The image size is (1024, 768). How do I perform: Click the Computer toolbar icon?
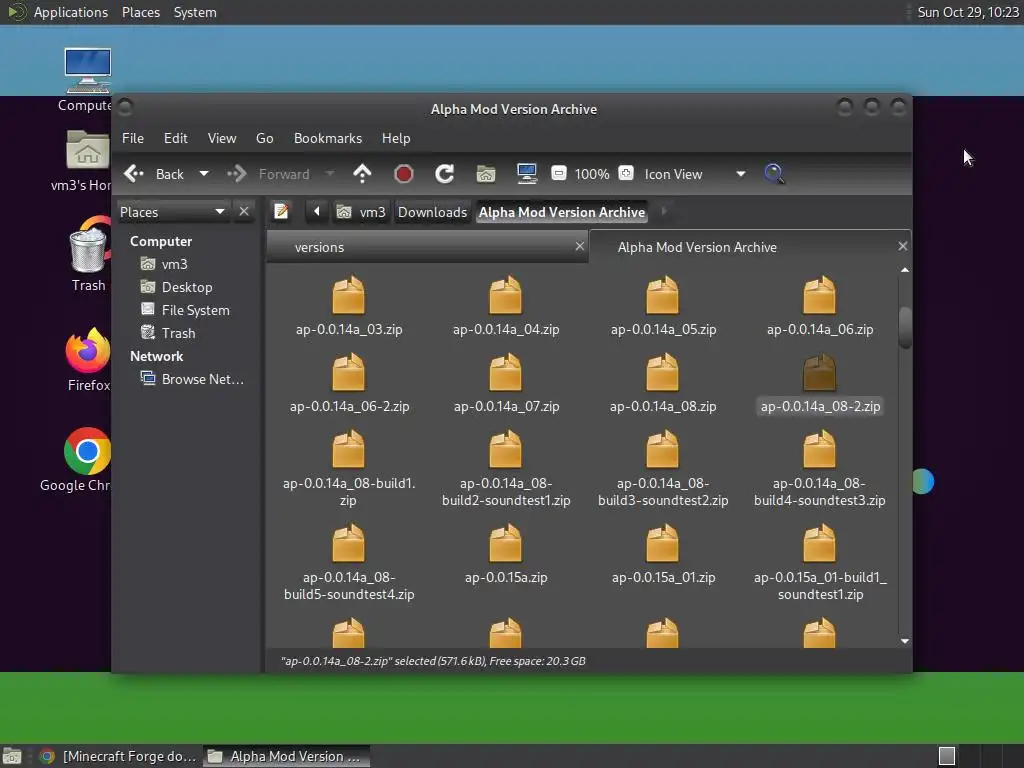527,174
